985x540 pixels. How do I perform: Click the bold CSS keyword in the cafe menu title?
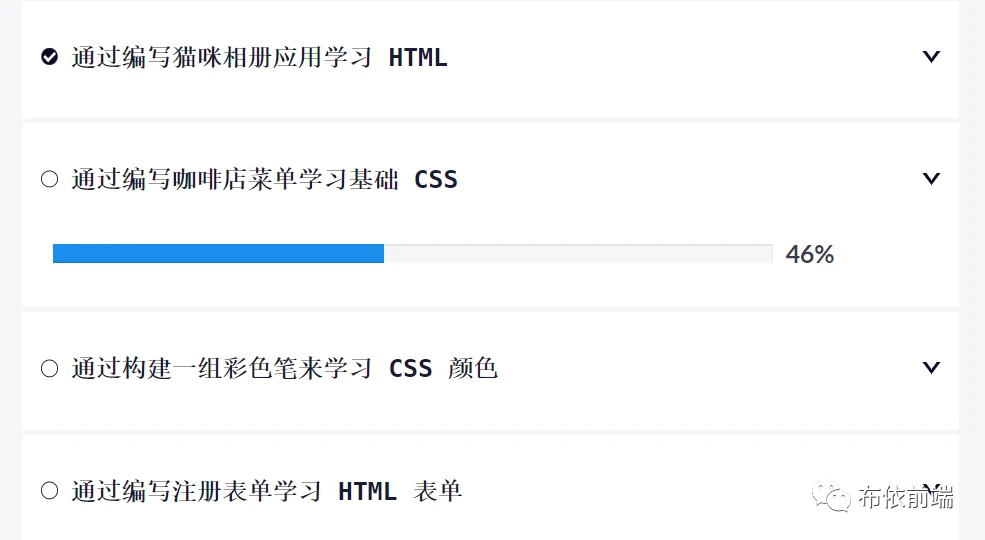tap(436, 180)
